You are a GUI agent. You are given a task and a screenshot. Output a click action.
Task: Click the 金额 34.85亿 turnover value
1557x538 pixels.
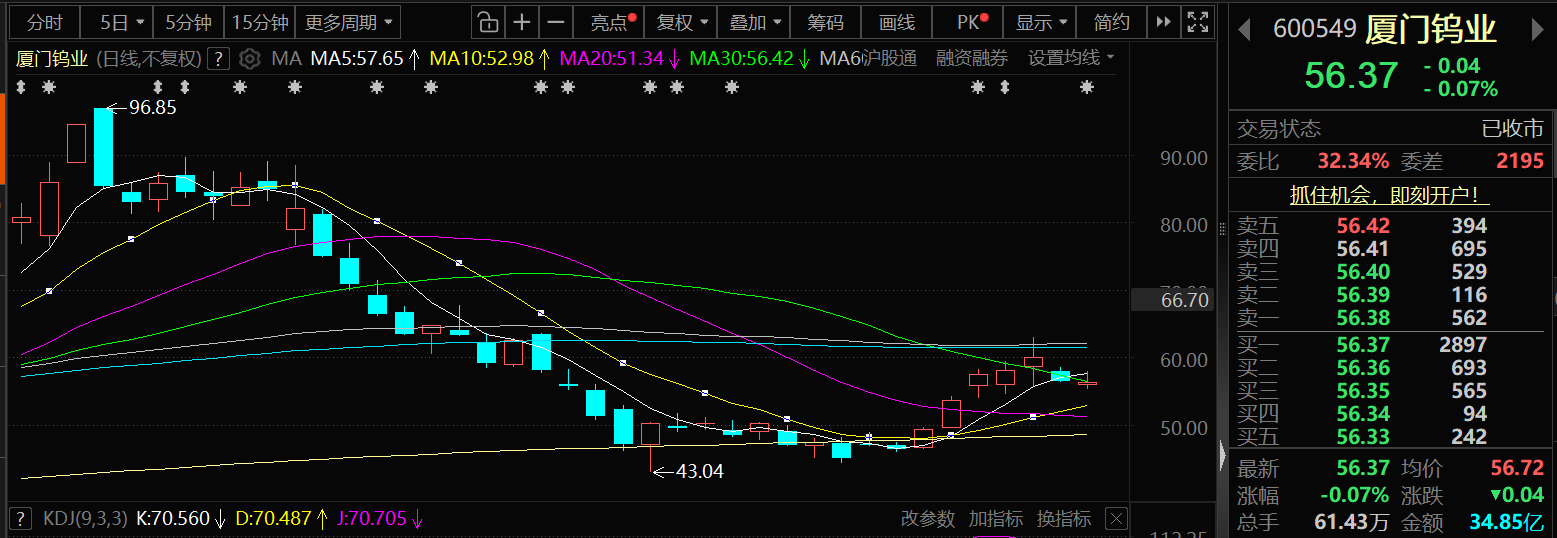click(x=1507, y=523)
